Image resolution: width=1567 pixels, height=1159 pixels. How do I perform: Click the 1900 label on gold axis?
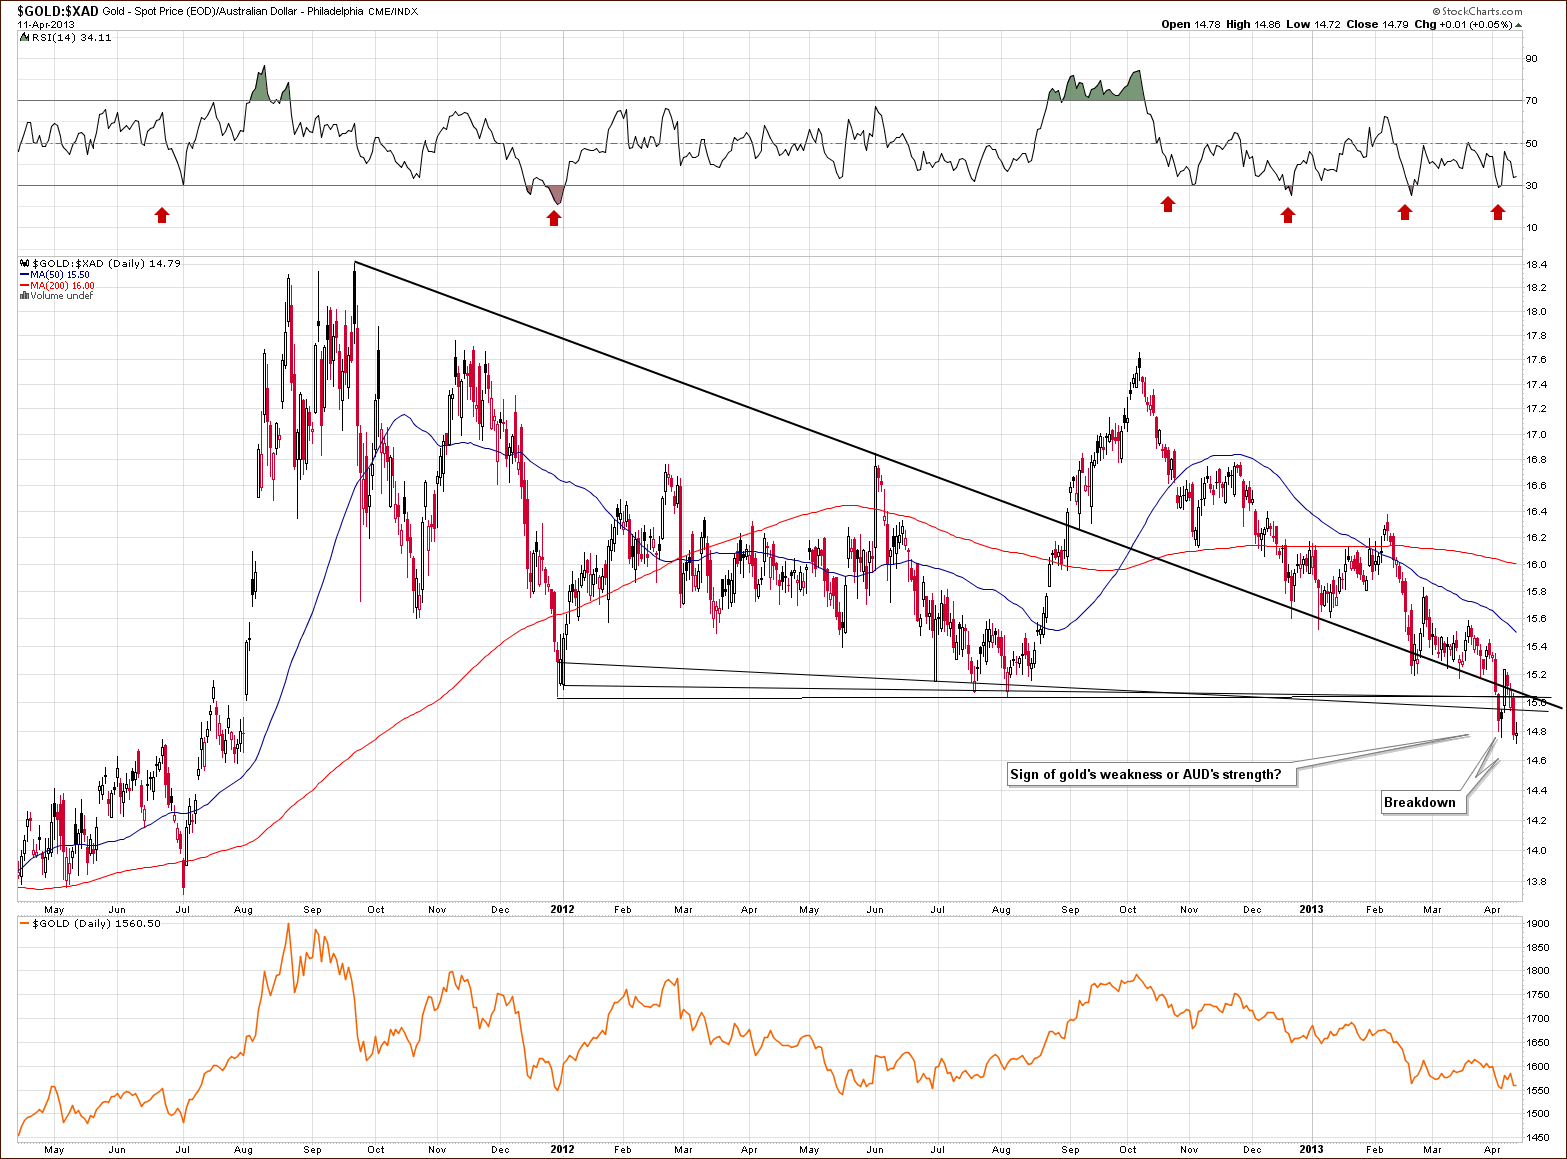coord(1538,925)
